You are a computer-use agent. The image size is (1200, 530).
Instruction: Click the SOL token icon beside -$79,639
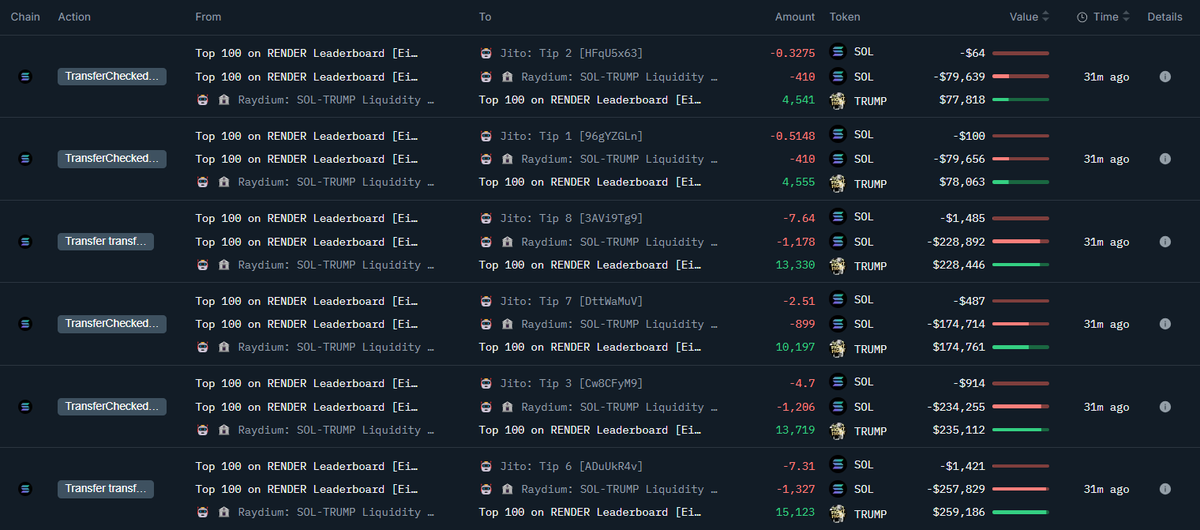838,76
